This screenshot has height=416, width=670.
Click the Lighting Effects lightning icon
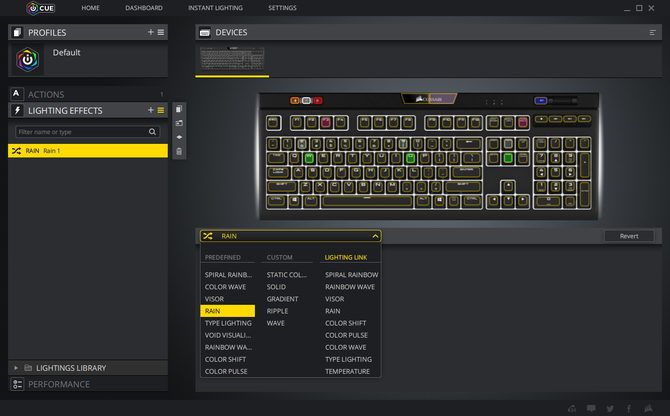tap(17, 110)
